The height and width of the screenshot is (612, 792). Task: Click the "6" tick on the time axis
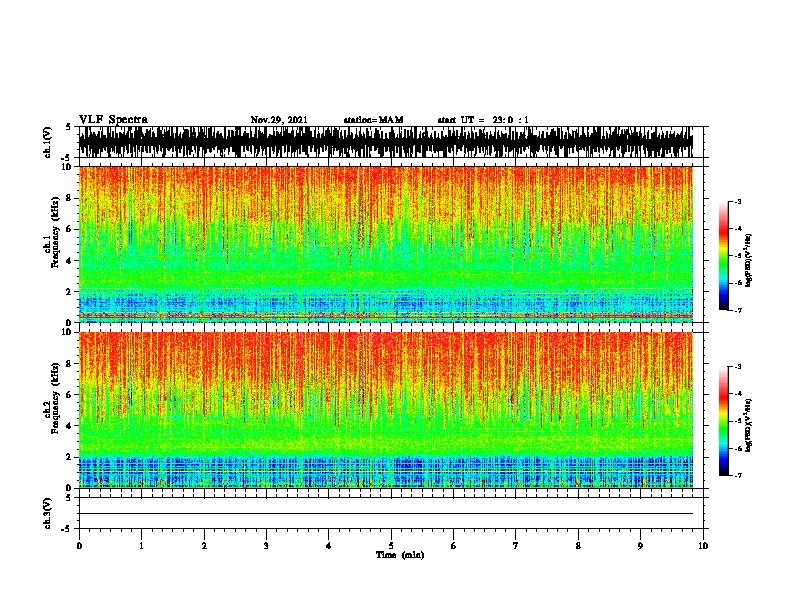454,546
